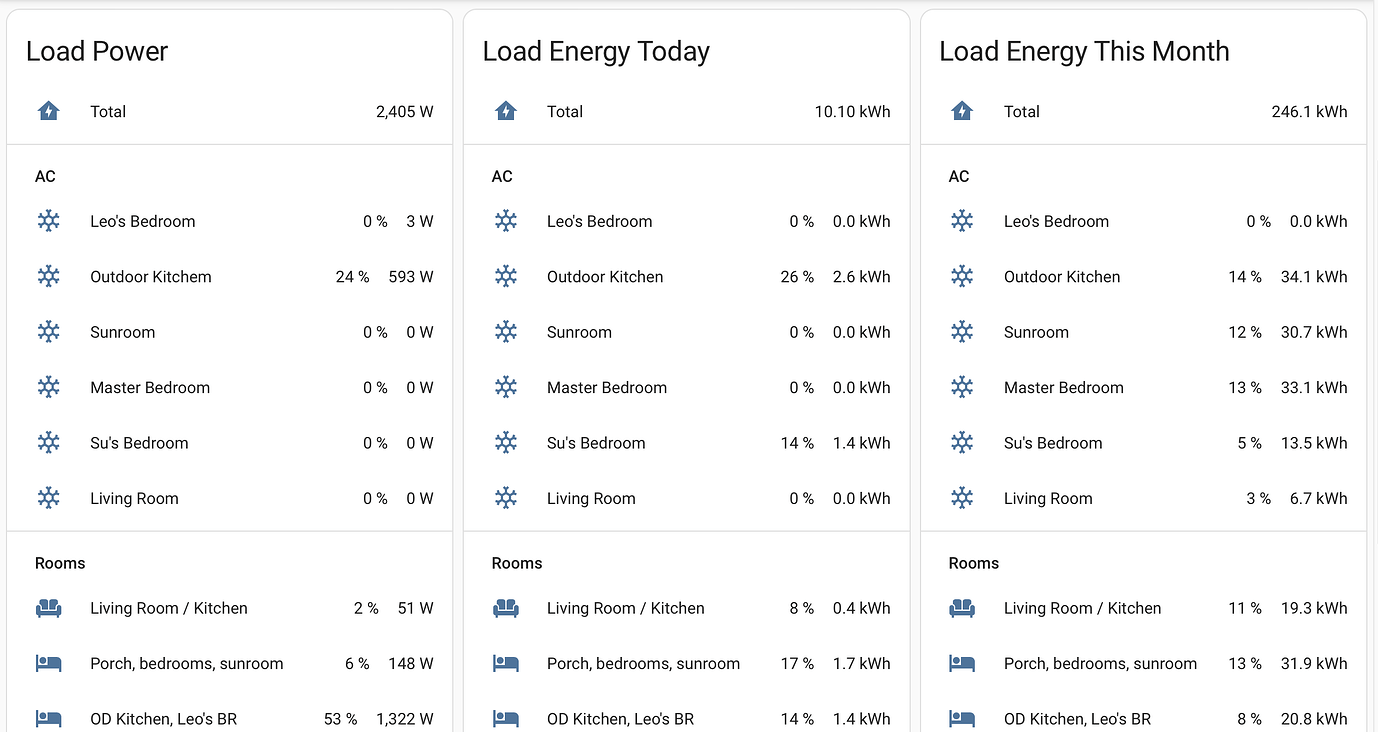Click the 2,405 W total power value
The height and width of the screenshot is (732, 1378).
coord(405,111)
